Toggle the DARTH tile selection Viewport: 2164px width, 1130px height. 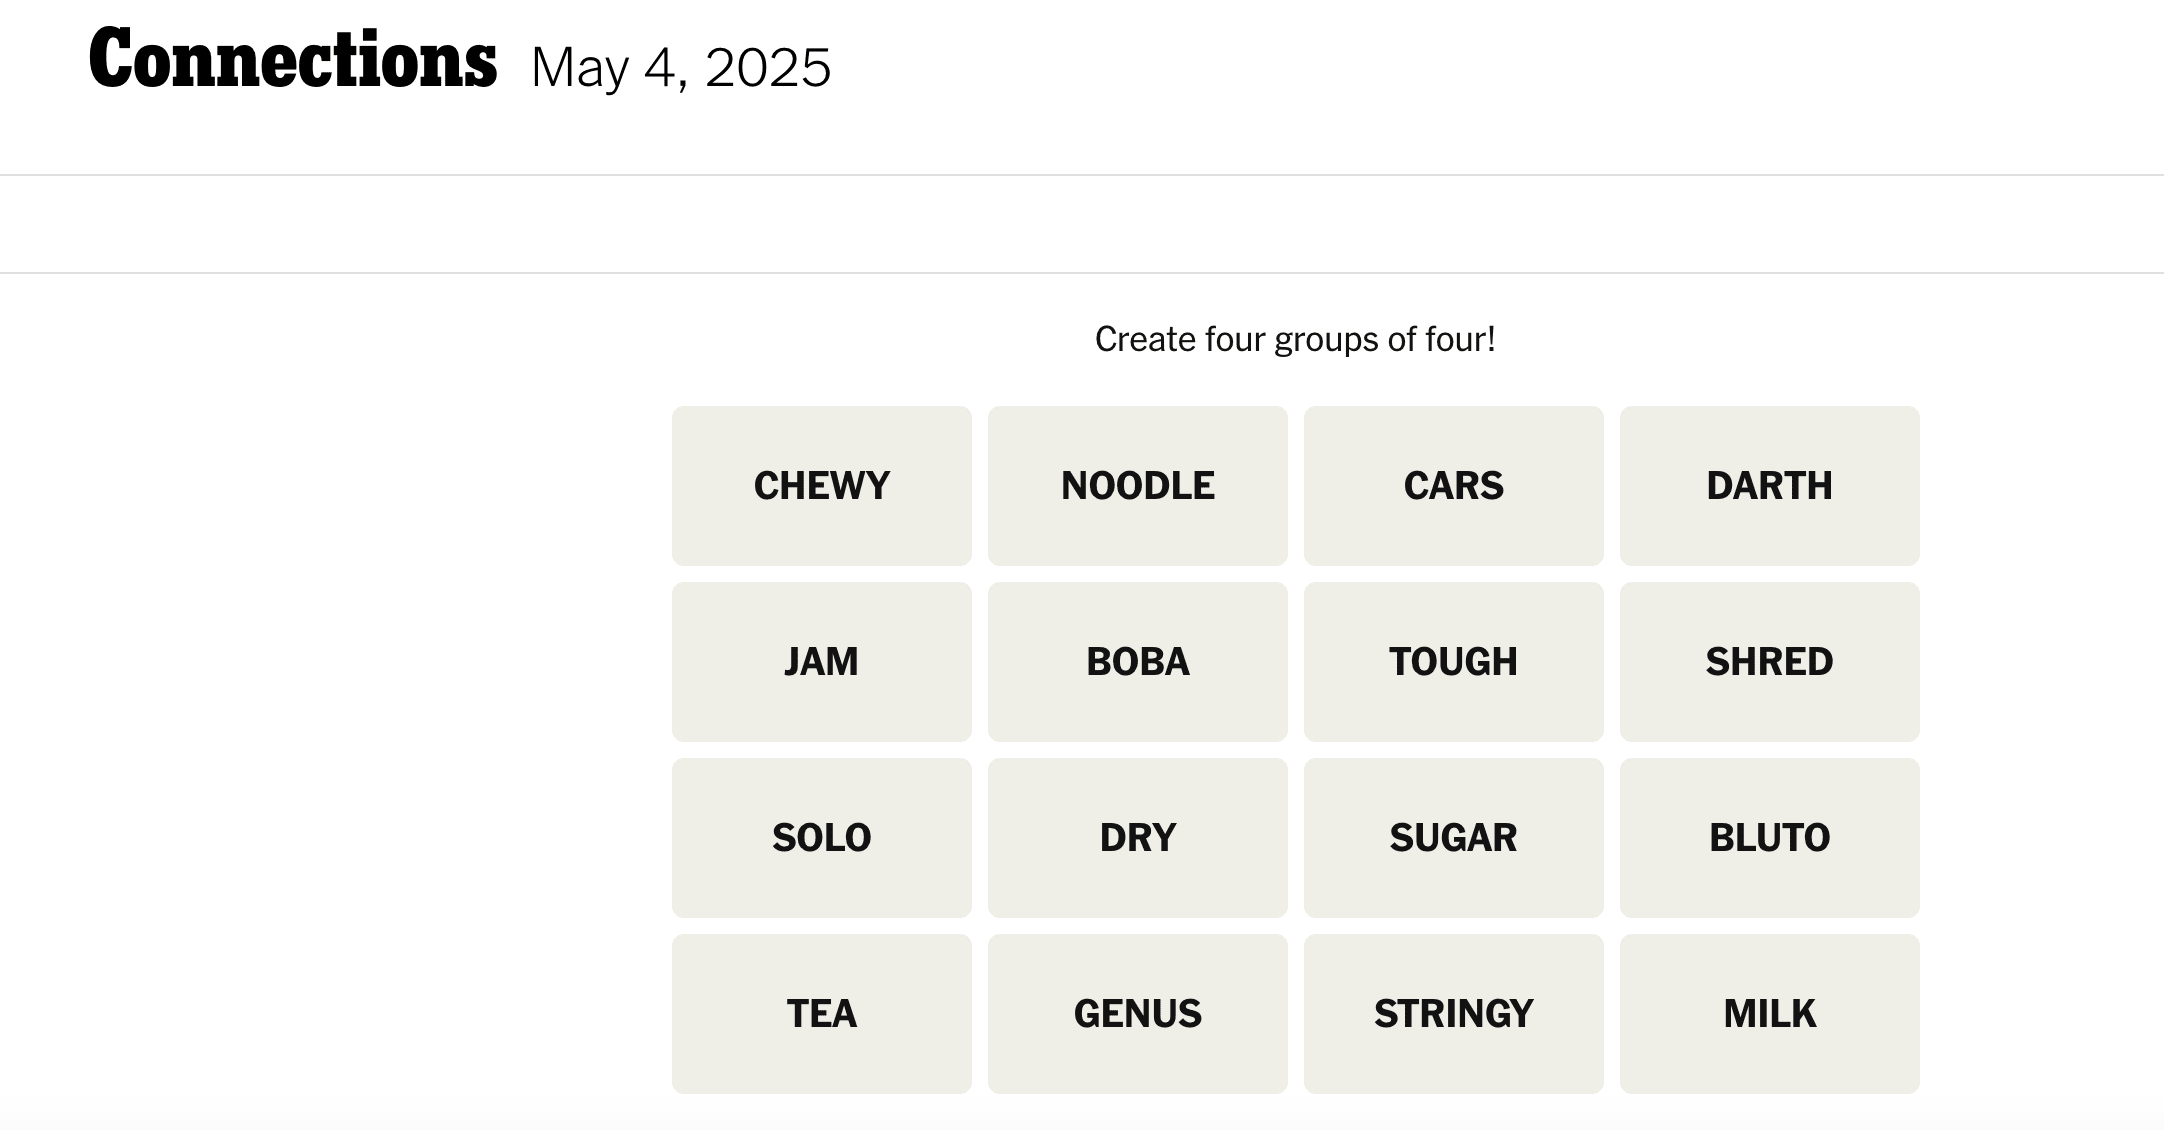1769,486
